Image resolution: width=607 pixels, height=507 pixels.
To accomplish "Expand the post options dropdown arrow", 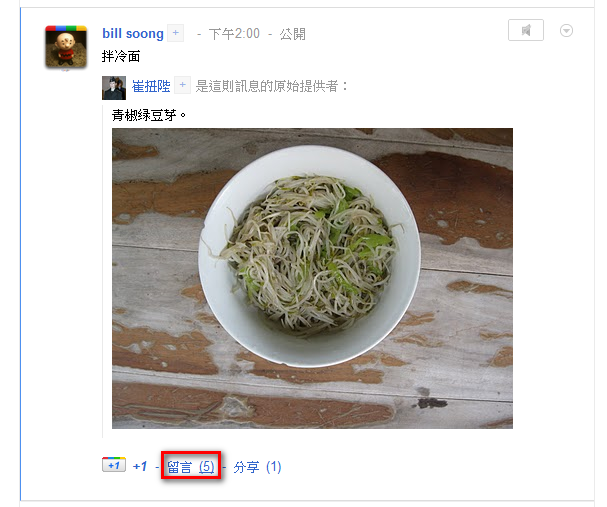I will 566,30.
